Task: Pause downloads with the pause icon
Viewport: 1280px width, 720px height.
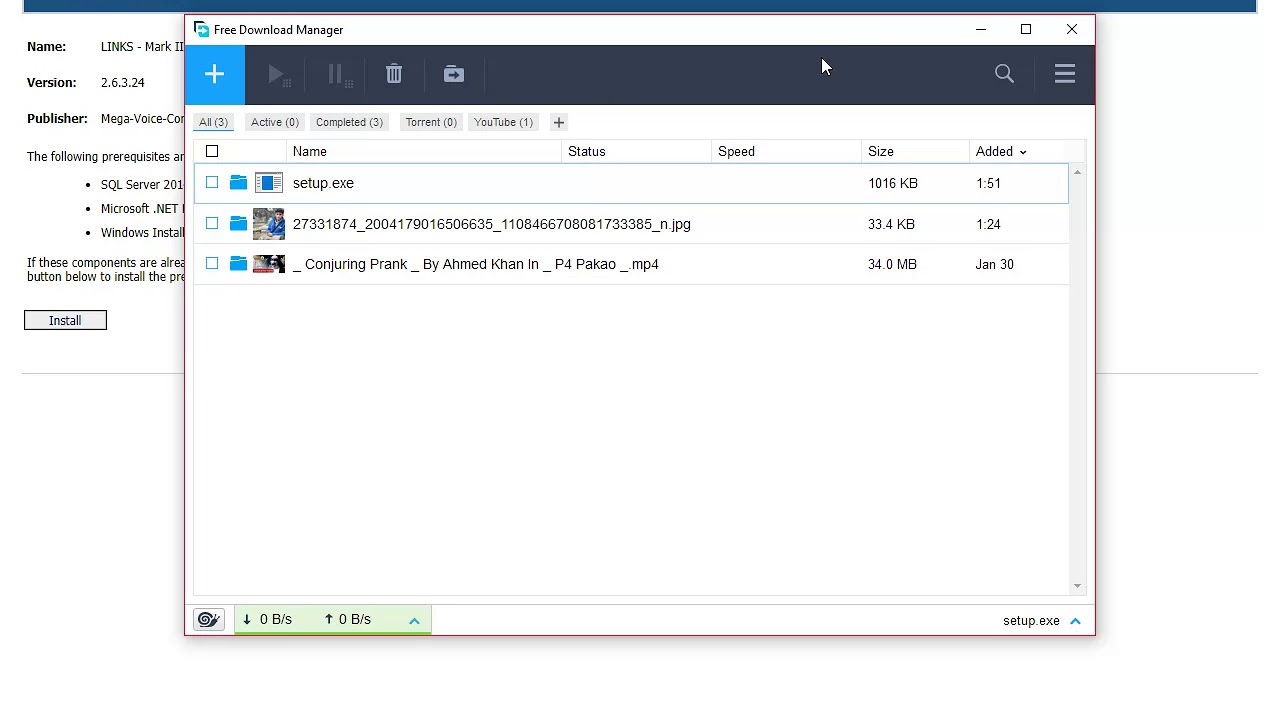Action: click(x=338, y=75)
